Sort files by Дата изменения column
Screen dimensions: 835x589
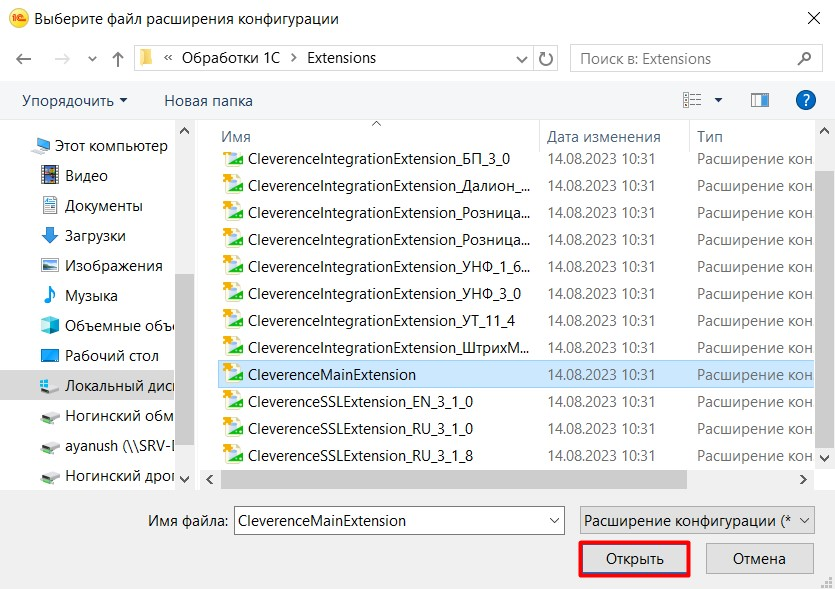(x=603, y=137)
